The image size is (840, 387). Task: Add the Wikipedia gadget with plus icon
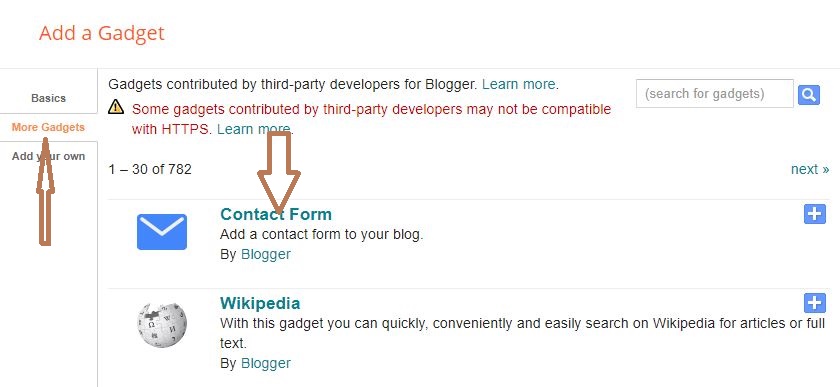coord(814,303)
